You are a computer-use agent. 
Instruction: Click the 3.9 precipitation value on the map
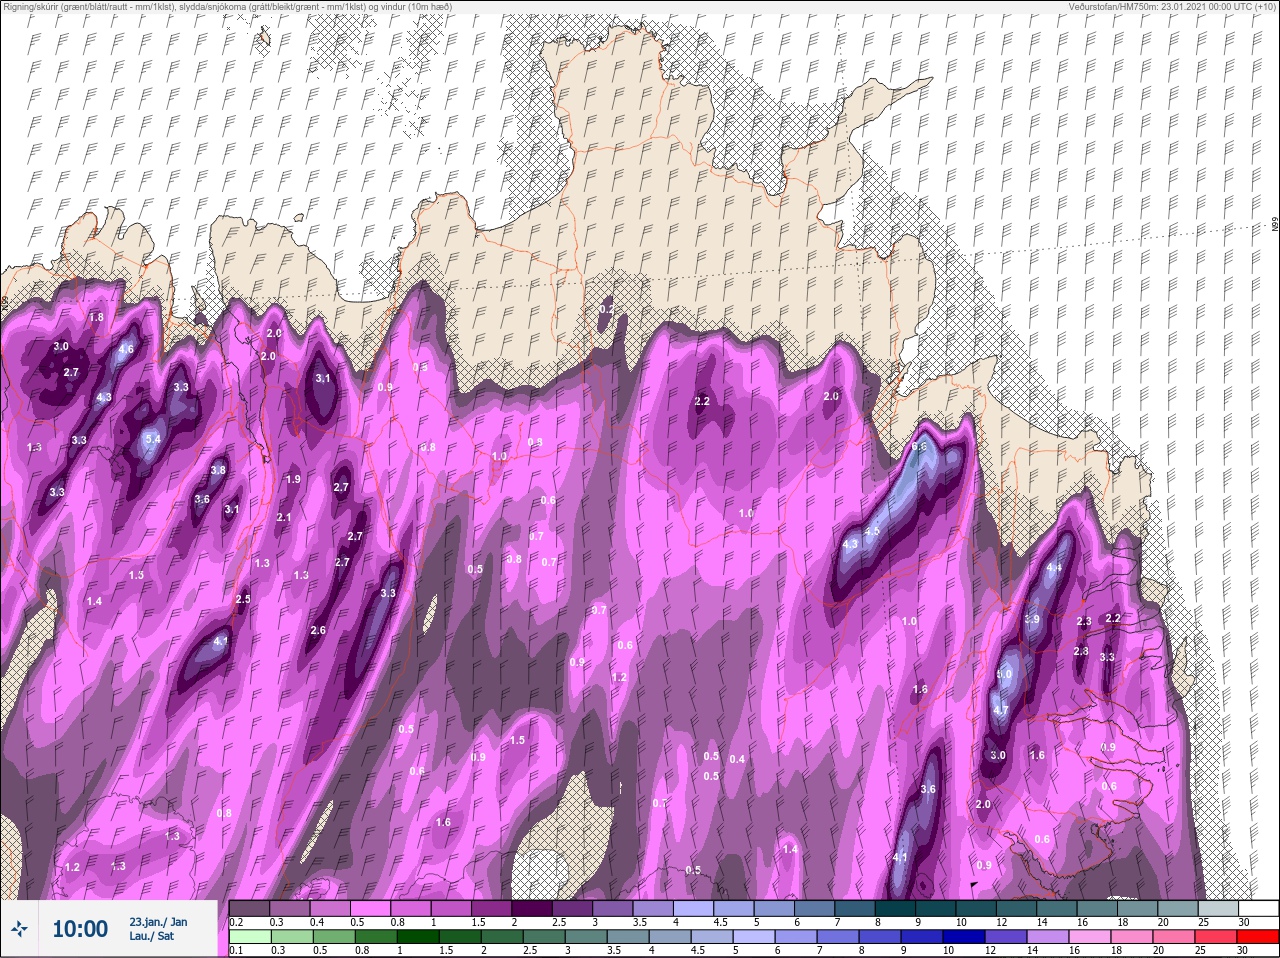pyautogui.click(x=1032, y=620)
